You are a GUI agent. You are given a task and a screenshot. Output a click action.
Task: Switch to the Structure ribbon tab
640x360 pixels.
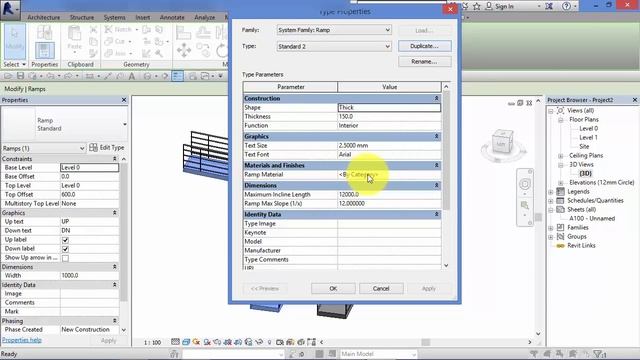pyautogui.click(x=82, y=18)
